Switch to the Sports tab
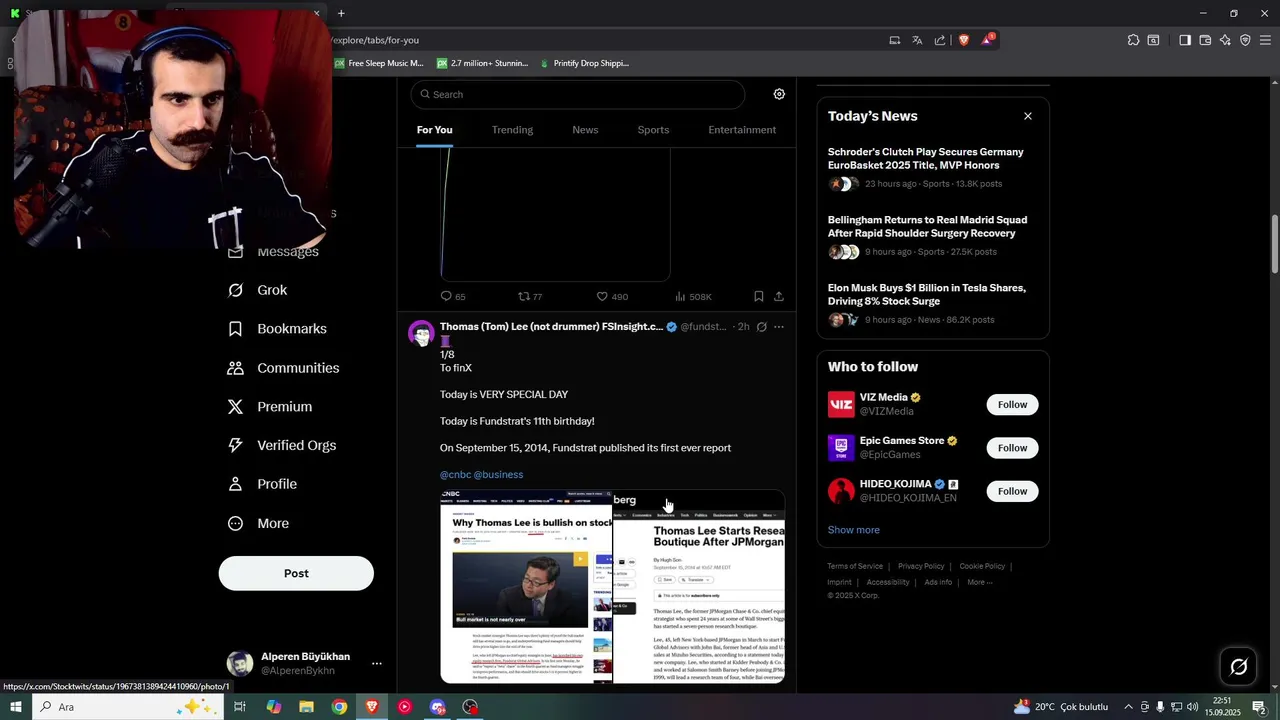Screen dimensions: 1280x720 (x=653, y=130)
